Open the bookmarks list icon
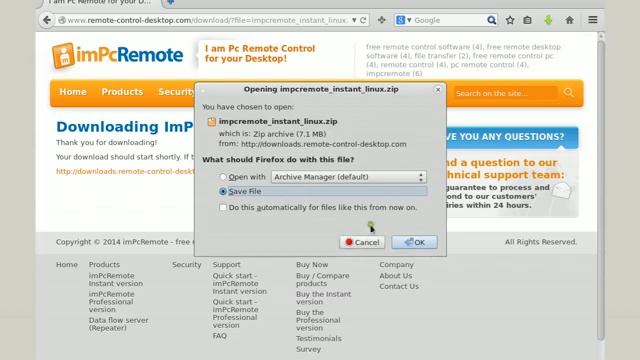The image size is (640, 360). [527, 20]
